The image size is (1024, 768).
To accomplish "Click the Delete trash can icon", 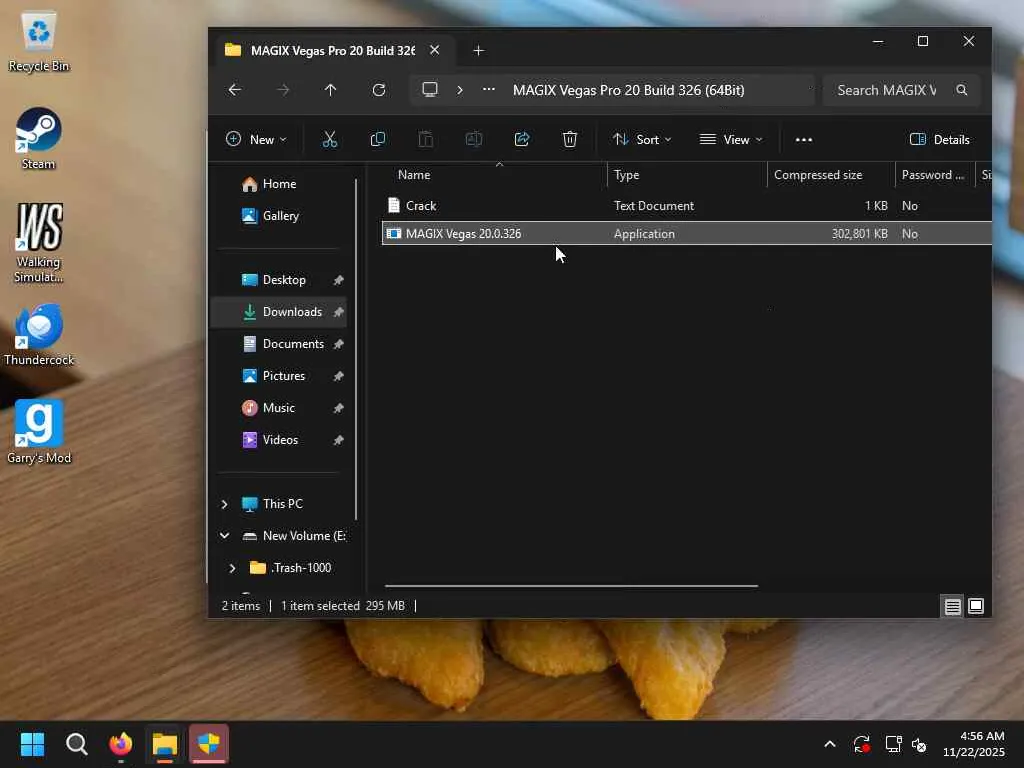I will 570,139.
